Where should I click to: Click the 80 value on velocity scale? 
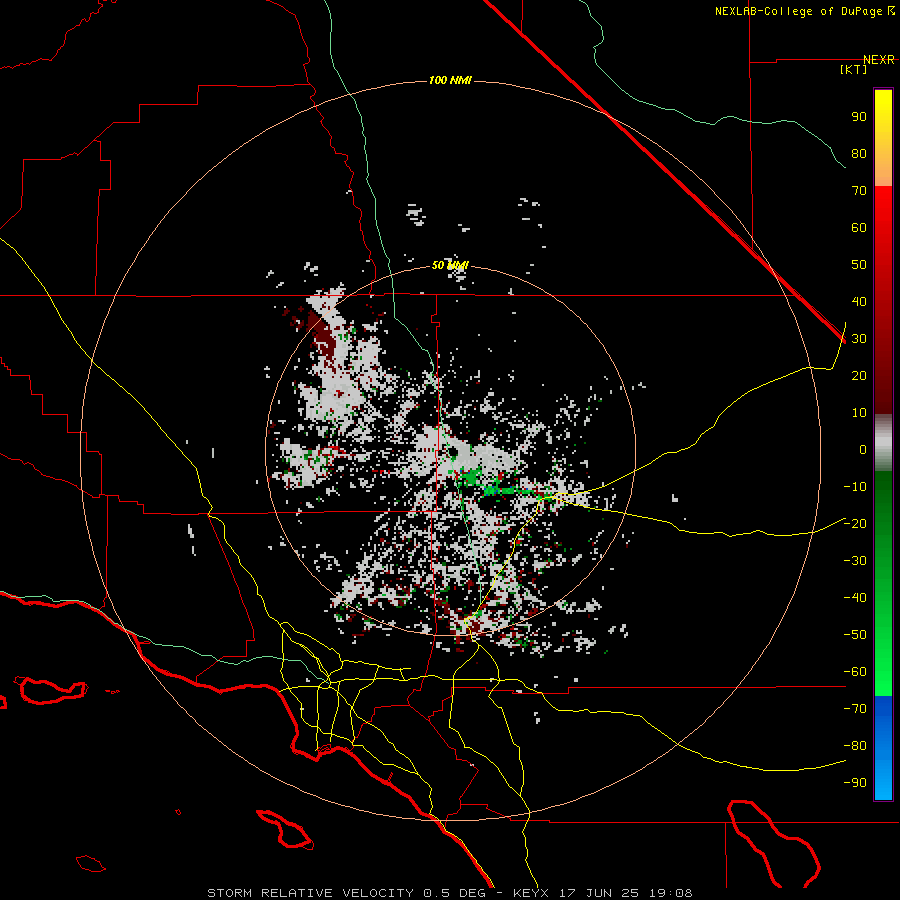(x=859, y=154)
